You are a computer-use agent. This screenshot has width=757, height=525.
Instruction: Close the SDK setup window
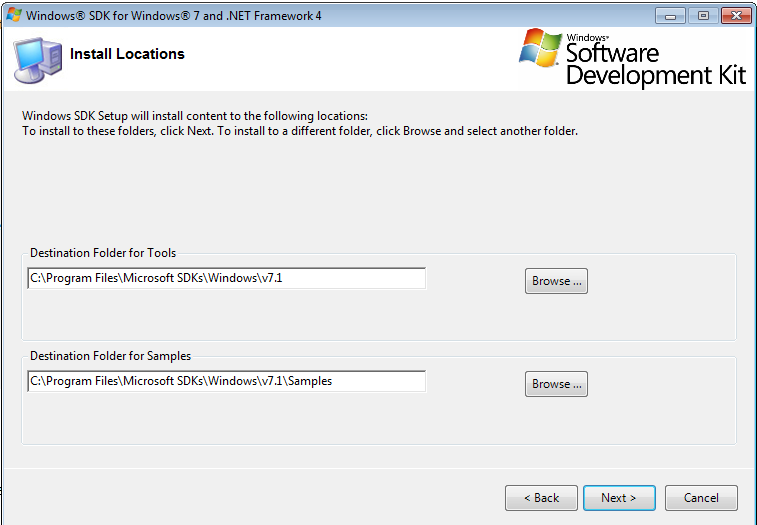pos(736,16)
